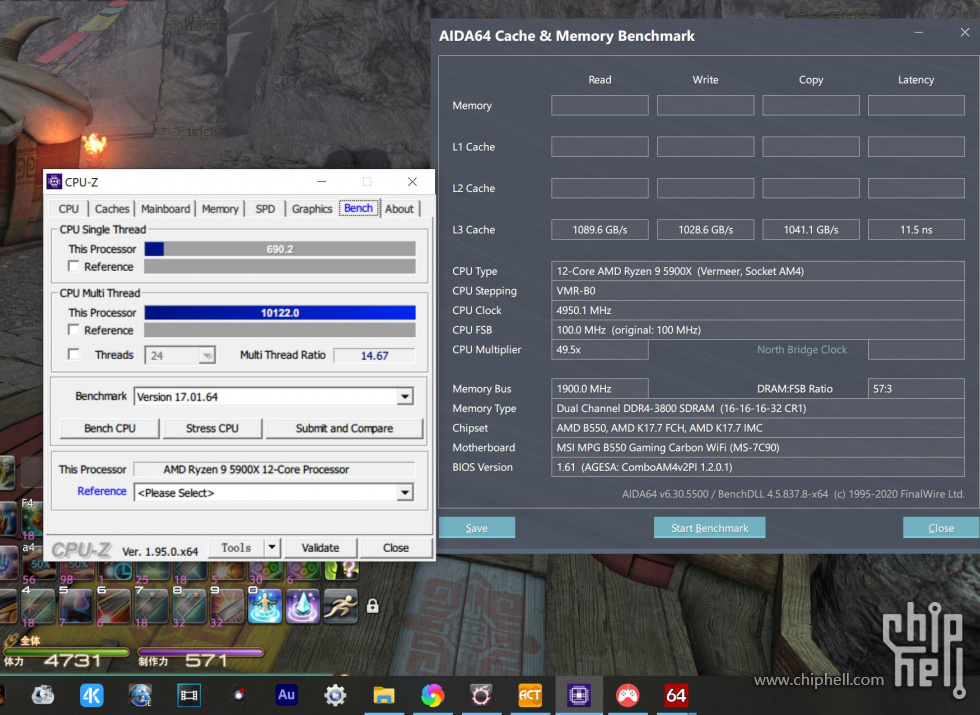Click the purple crafting power bar 571

coord(200,652)
